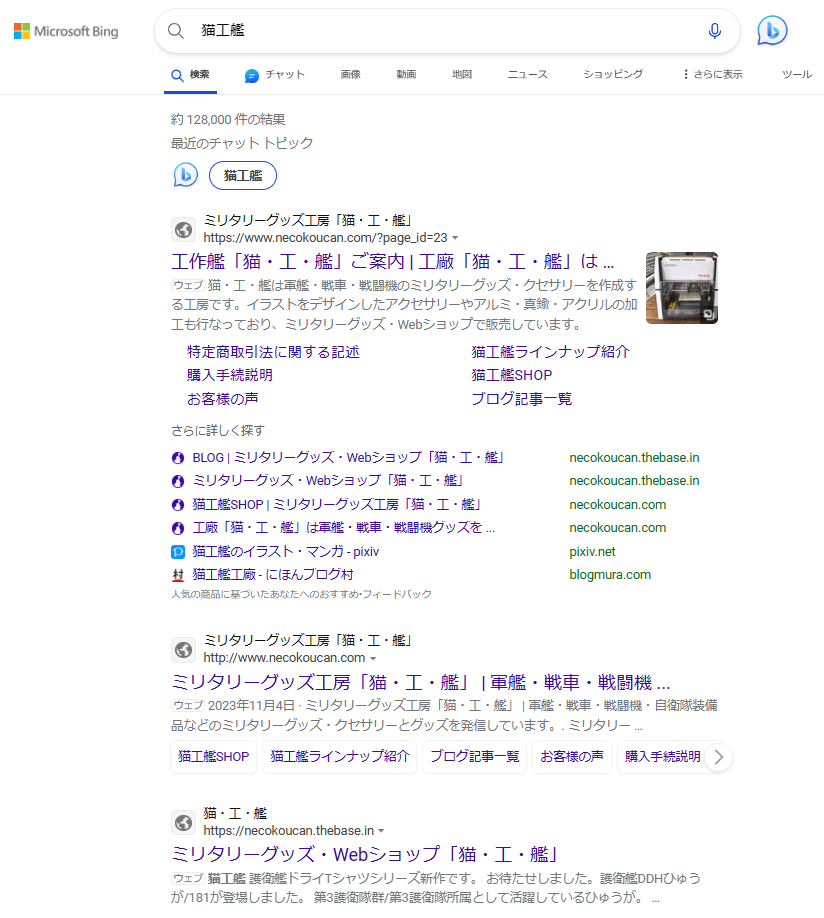
Task: Open ミリタリーグッズ・Webショップ「猫・工・艦」result title
Action: pyautogui.click(x=365, y=854)
